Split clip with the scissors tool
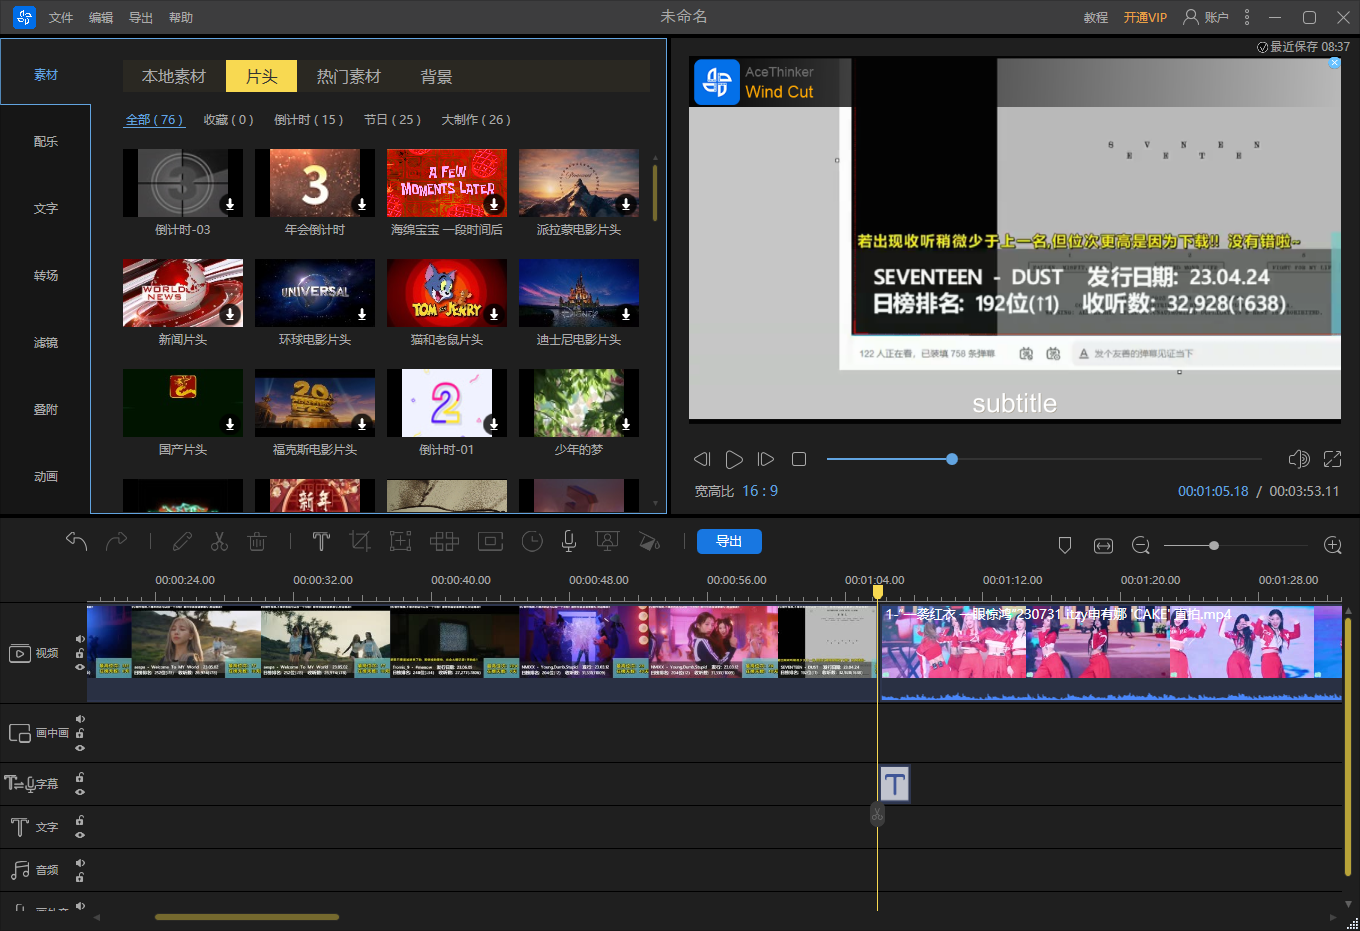The height and width of the screenshot is (931, 1360). [x=219, y=541]
